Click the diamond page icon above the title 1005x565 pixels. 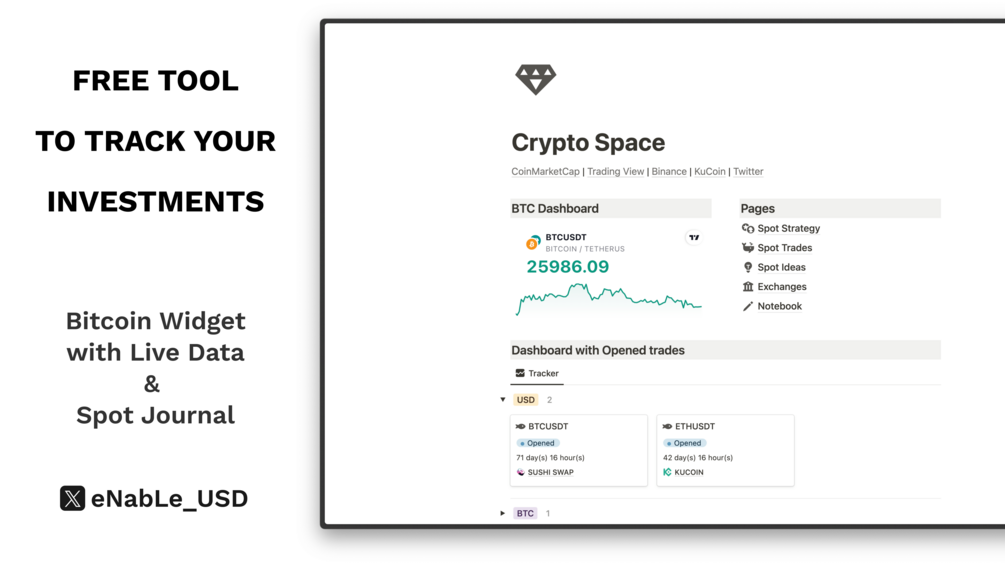click(x=535, y=79)
